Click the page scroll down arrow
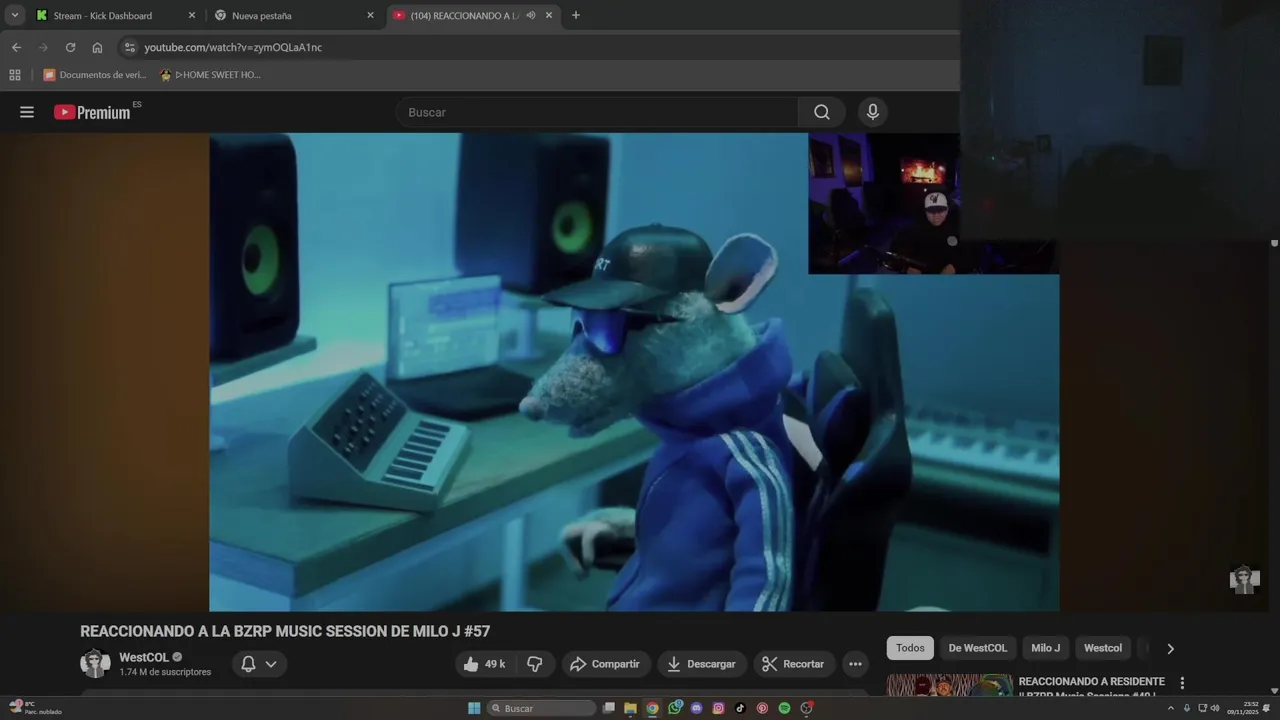Screen dimensions: 1280x720 pyautogui.click(x=1274, y=690)
